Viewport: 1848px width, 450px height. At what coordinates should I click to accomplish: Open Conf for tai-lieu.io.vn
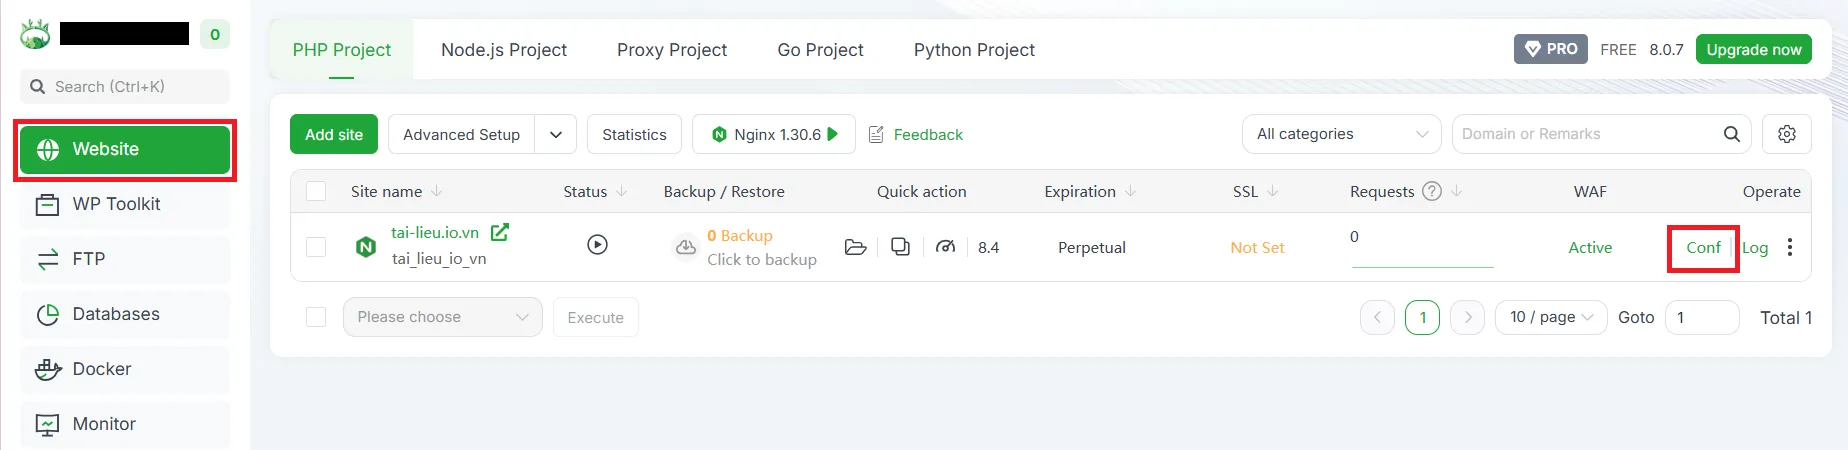tap(1703, 247)
